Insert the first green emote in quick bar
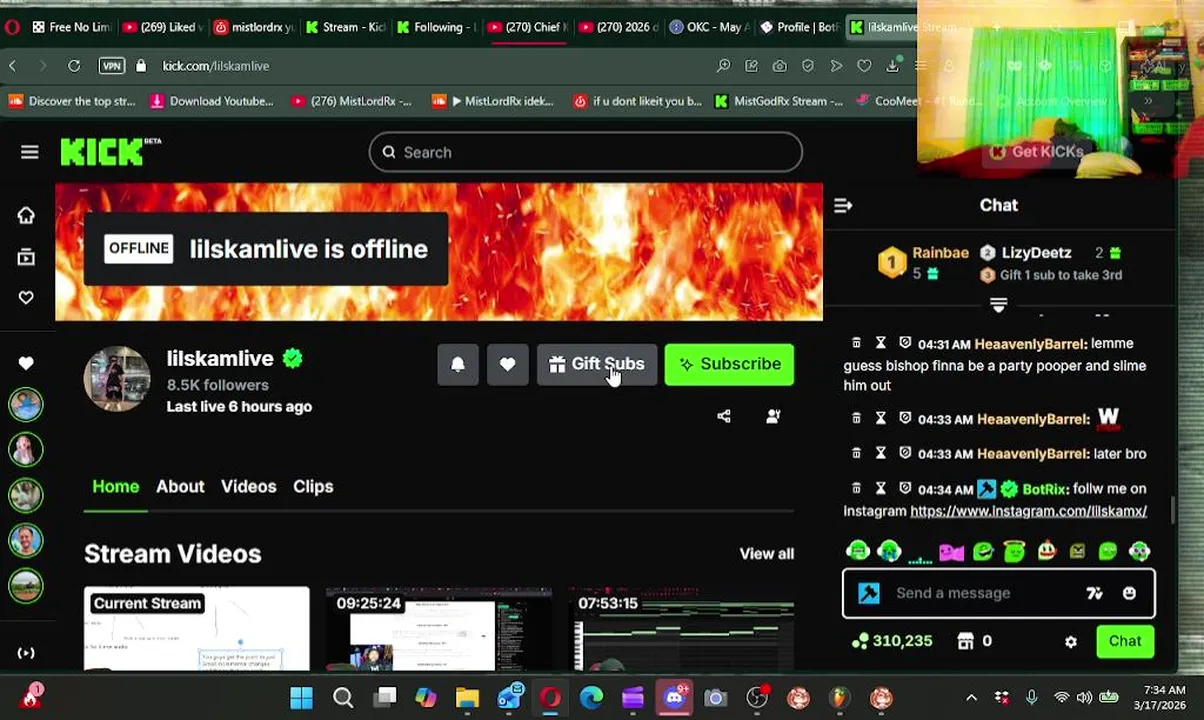The image size is (1204, 720). click(857, 551)
